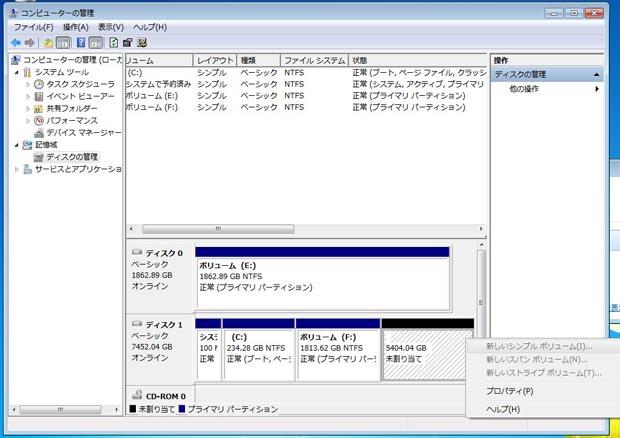Click the Shared Folders icon
The width and height of the screenshot is (620, 438).
pyautogui.click(x=38, y=109)
